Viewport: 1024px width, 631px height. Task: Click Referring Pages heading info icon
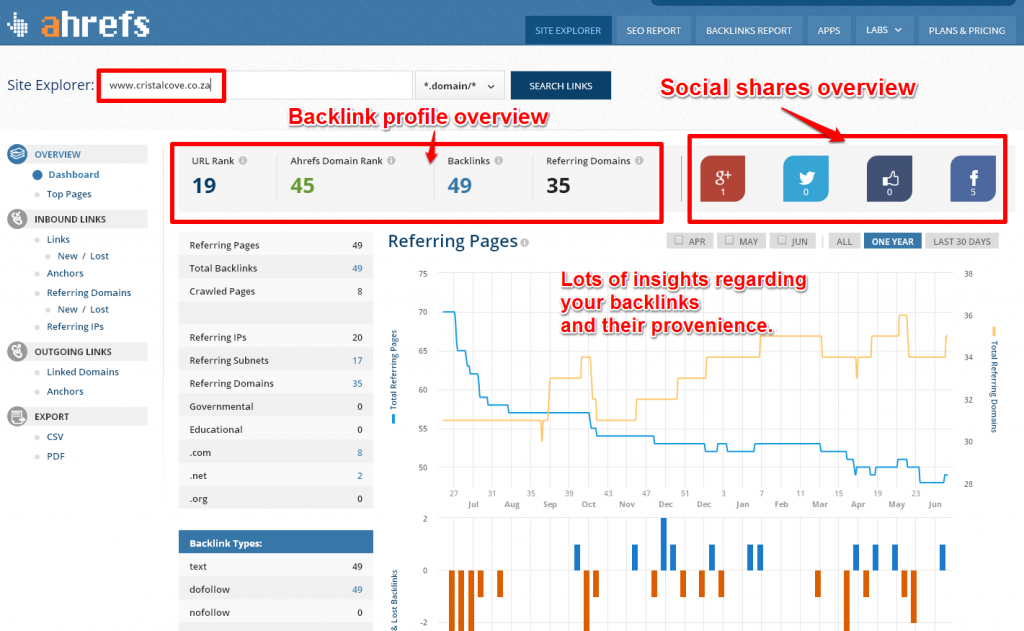(524, 243)
